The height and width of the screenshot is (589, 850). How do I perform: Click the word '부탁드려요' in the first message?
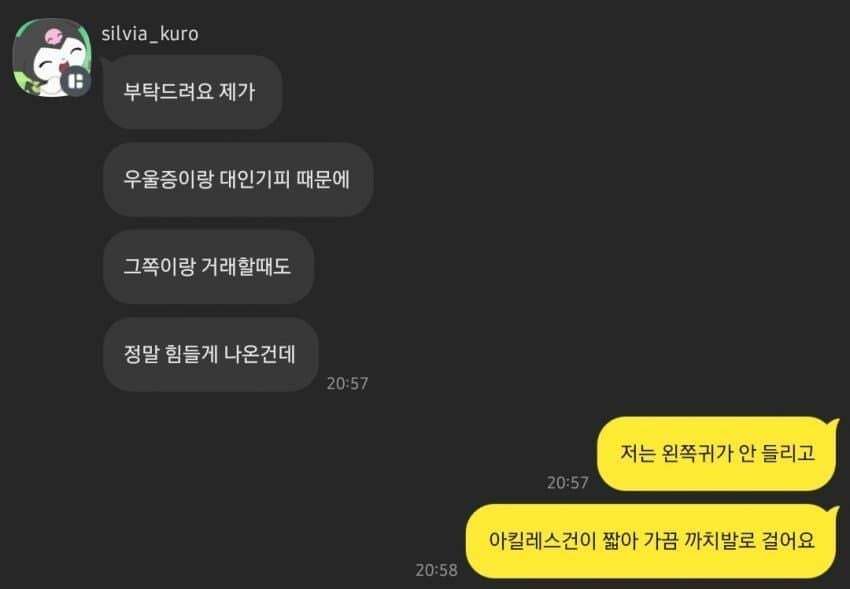pyautogui.click(x=168, y=92)
